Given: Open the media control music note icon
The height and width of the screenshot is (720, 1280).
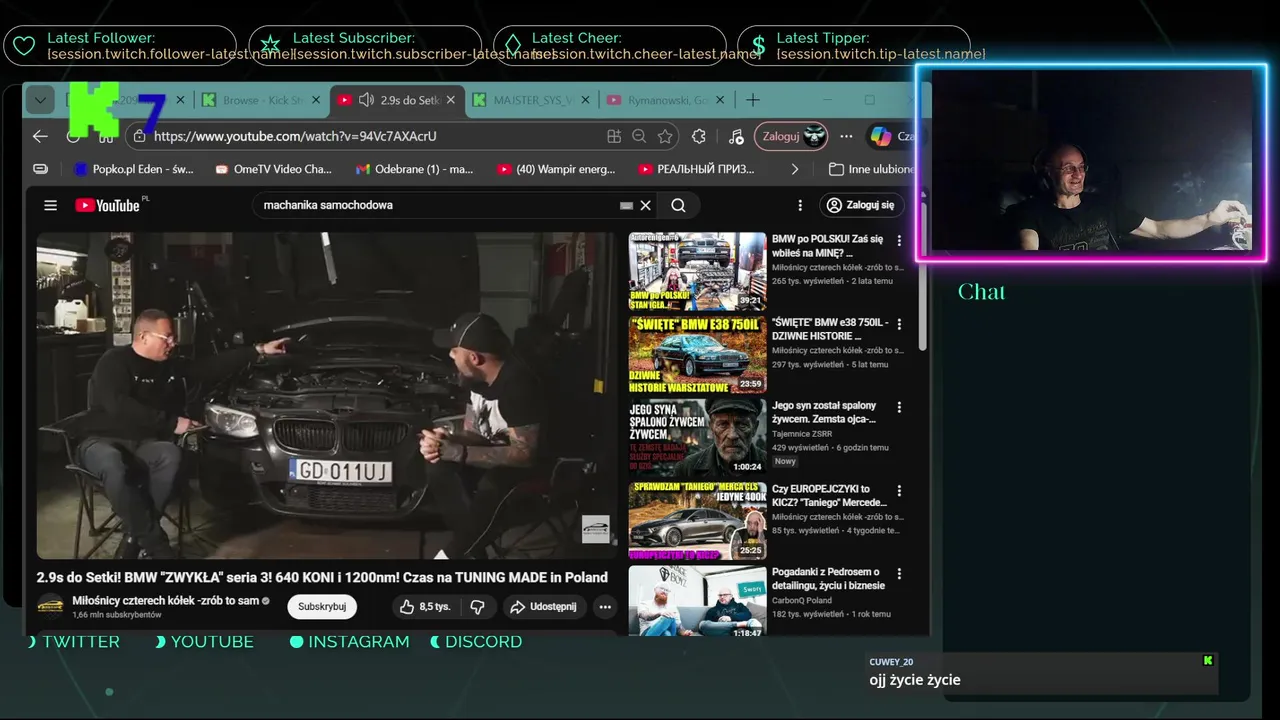Looking at the screenshot, I should pyautogui.click(x=735, y=136).
